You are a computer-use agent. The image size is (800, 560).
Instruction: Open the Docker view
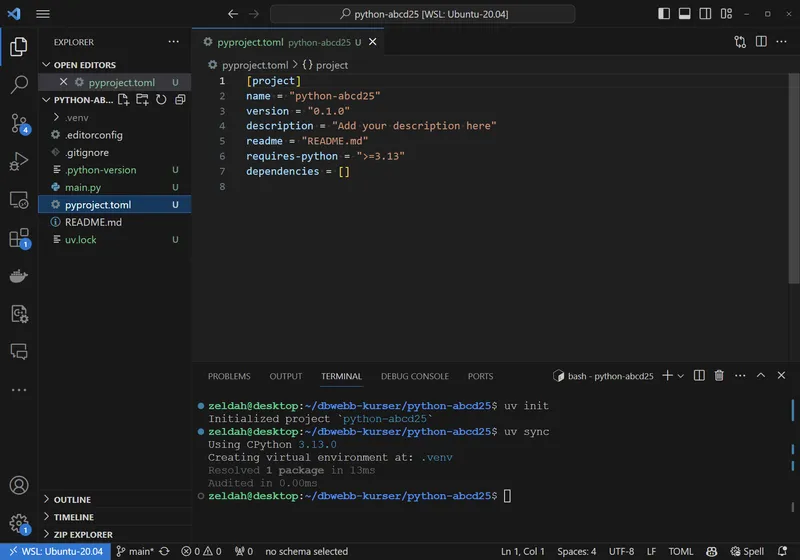tap(19, 276)
